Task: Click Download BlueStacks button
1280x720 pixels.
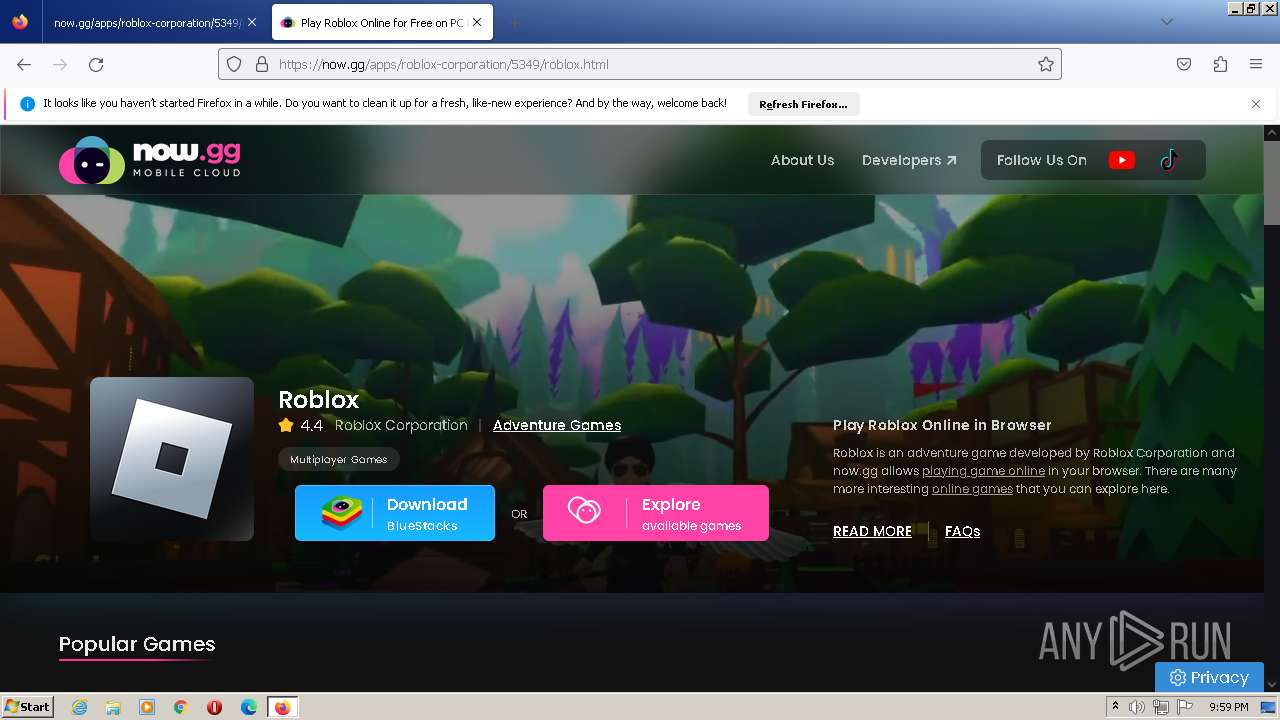Action: point(395,513)
